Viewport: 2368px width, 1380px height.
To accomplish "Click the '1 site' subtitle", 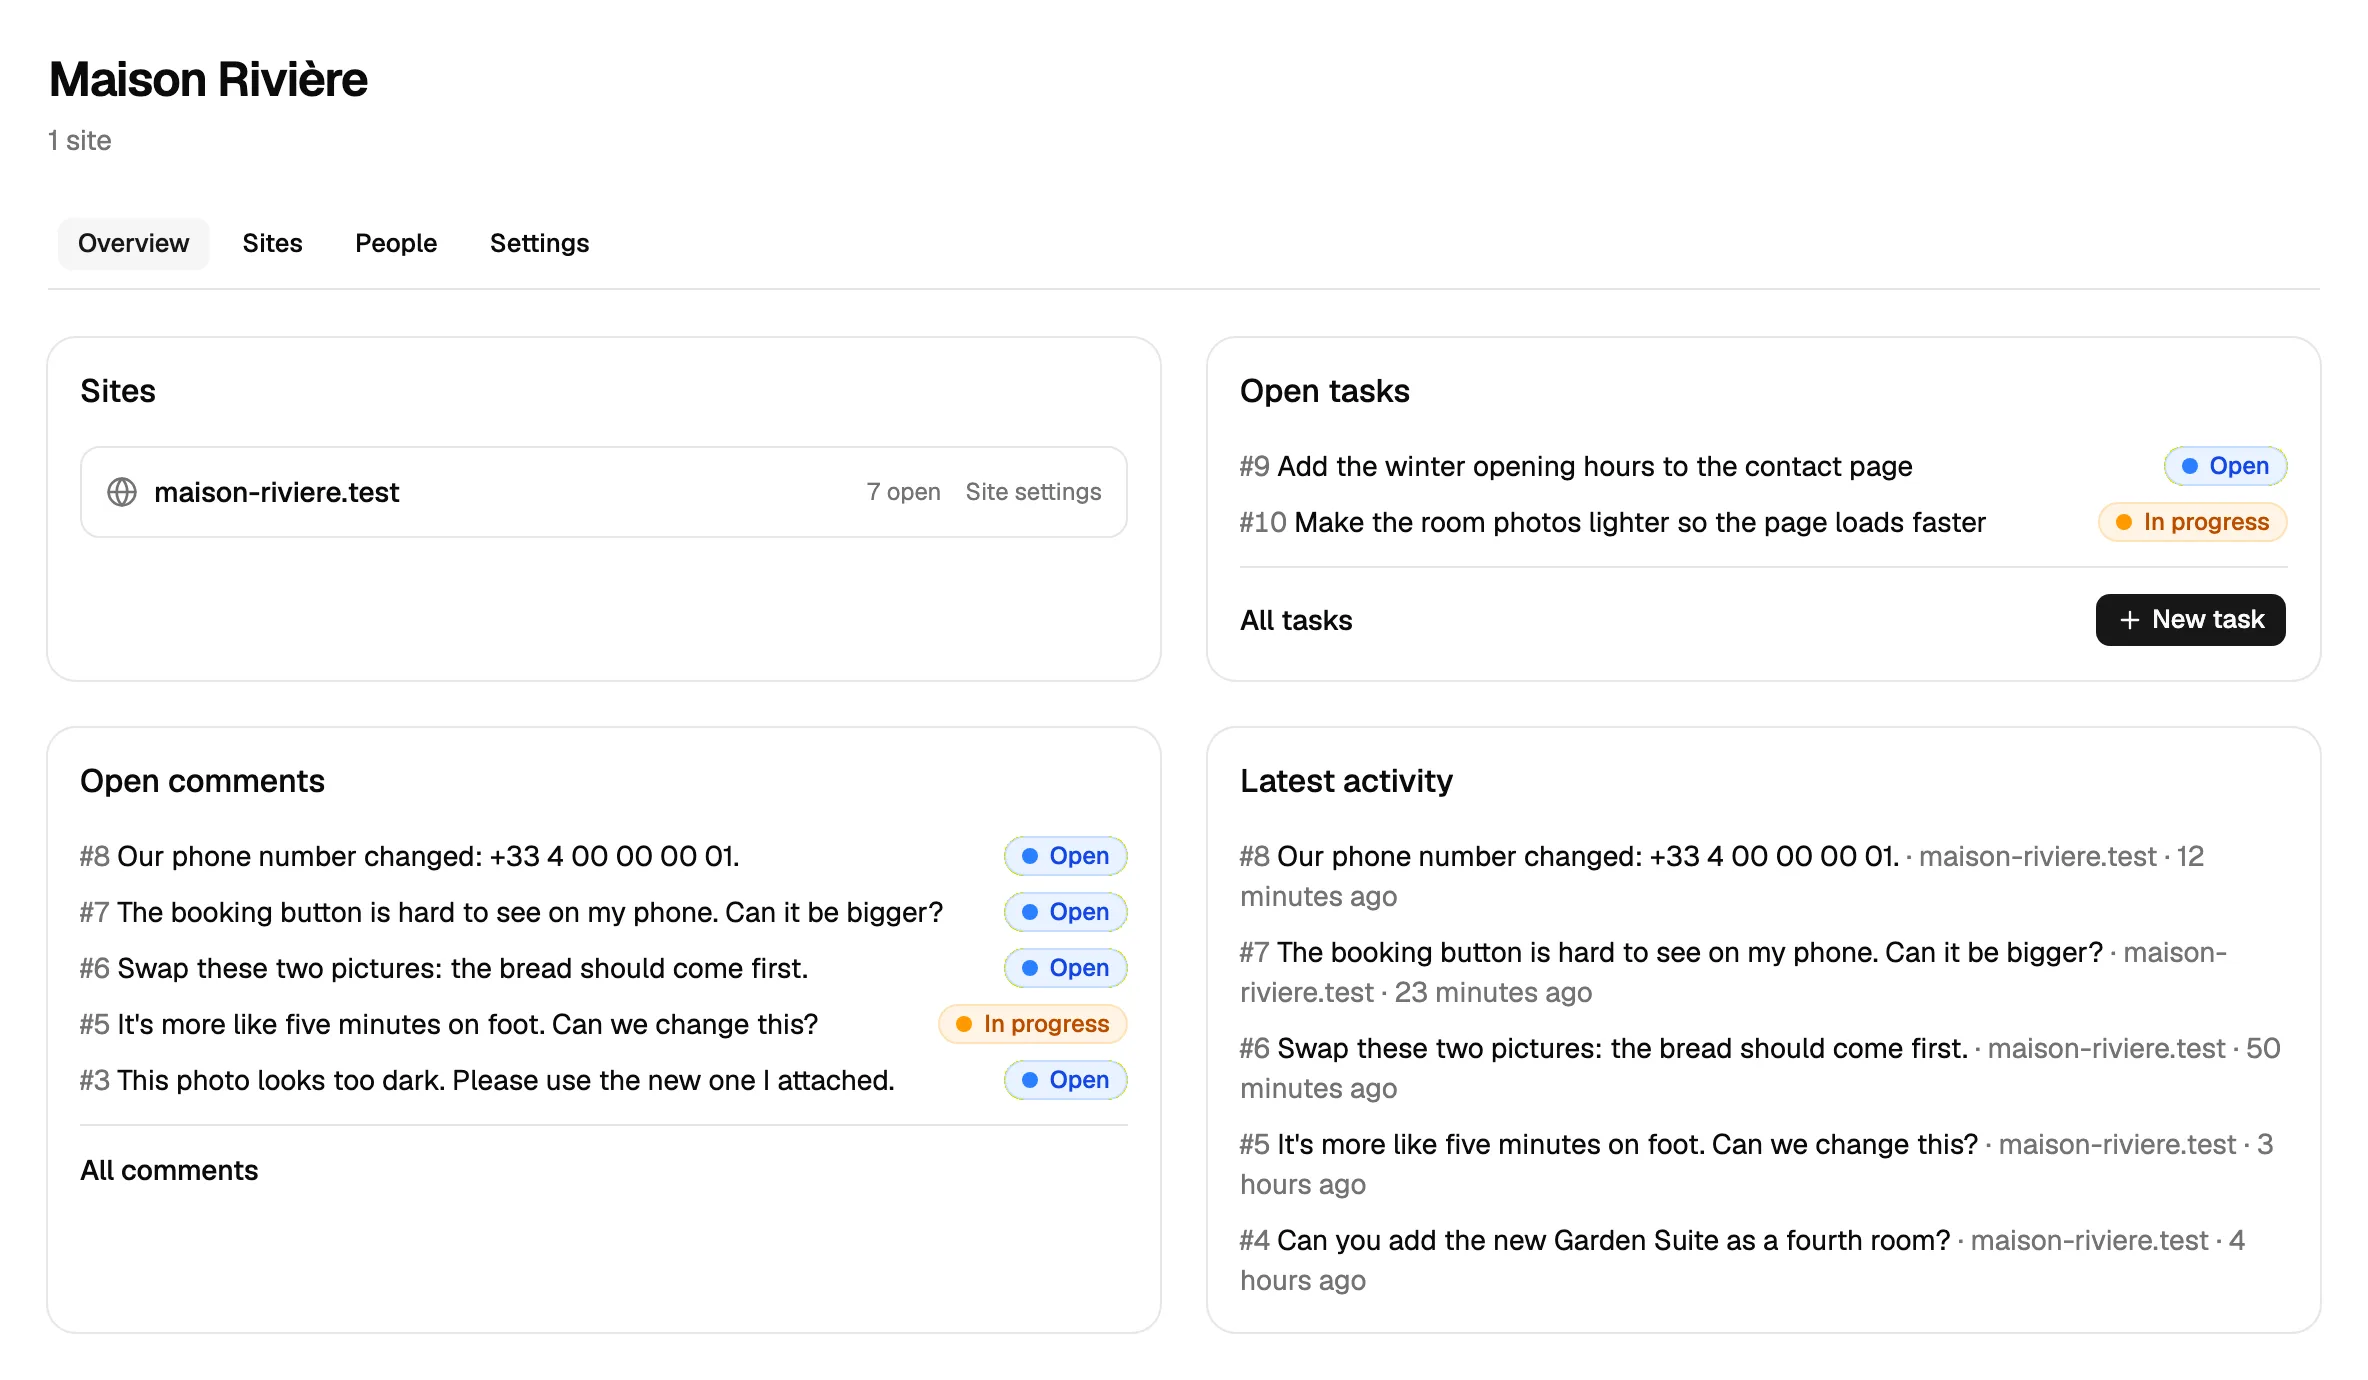I will pyautogui.click(x=79, y=140).
